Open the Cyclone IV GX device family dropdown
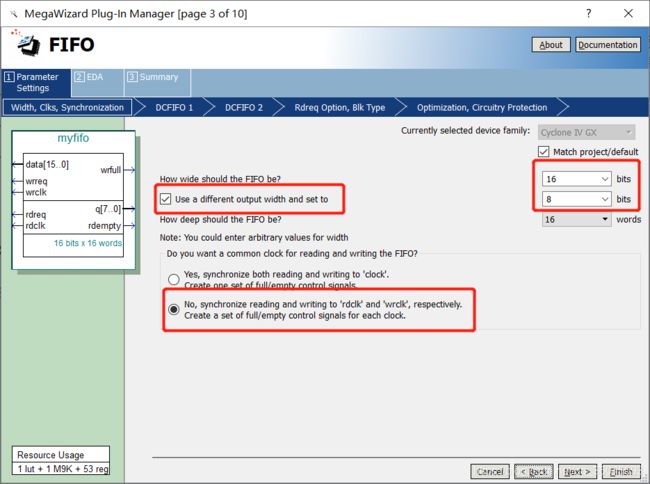 [x=586, y=133]
